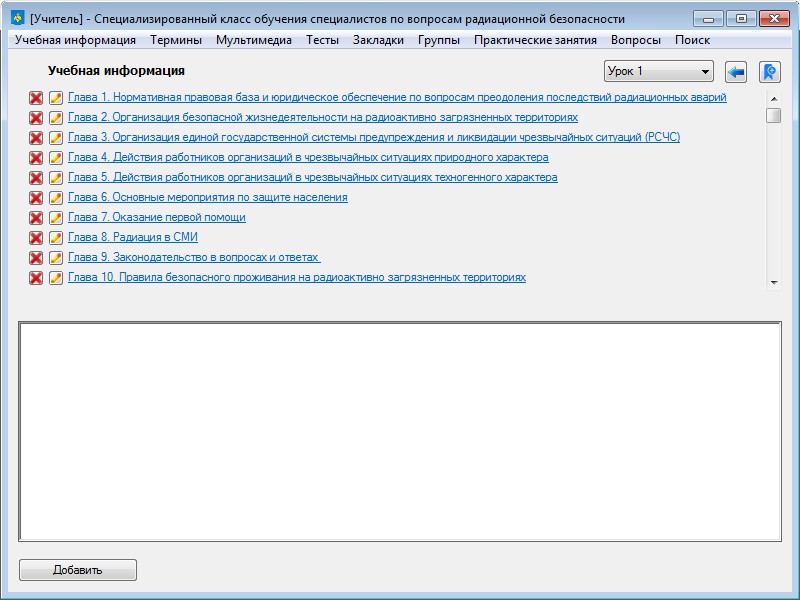Delete Глава 9 with its red X icon
Viewport: 800px width, 600px height.
pyautogui.click(x=36, y=258)
